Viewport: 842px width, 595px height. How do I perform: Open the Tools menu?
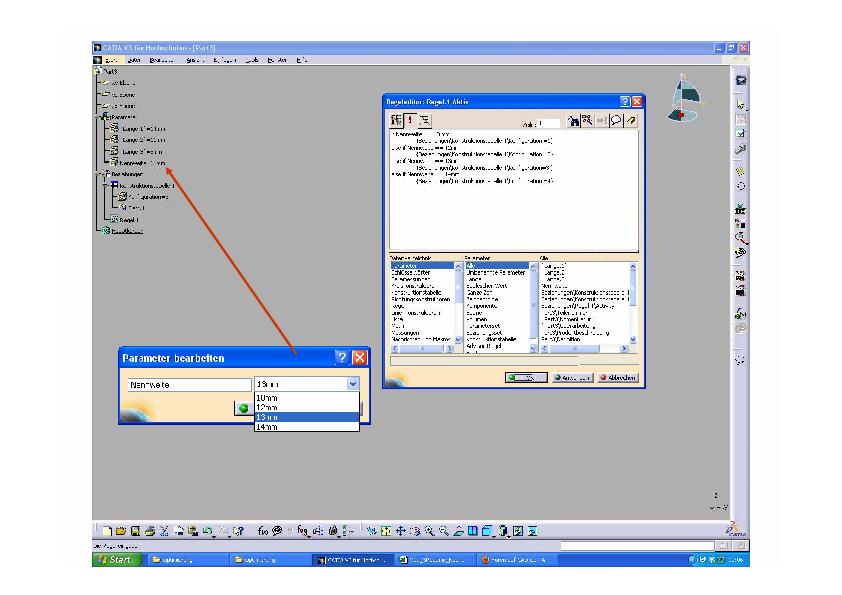tap(252, 60)
